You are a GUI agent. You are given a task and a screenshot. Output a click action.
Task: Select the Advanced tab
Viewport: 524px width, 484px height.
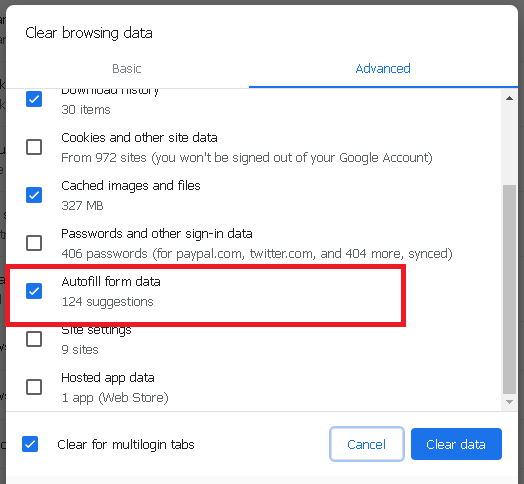click(383, 69)
